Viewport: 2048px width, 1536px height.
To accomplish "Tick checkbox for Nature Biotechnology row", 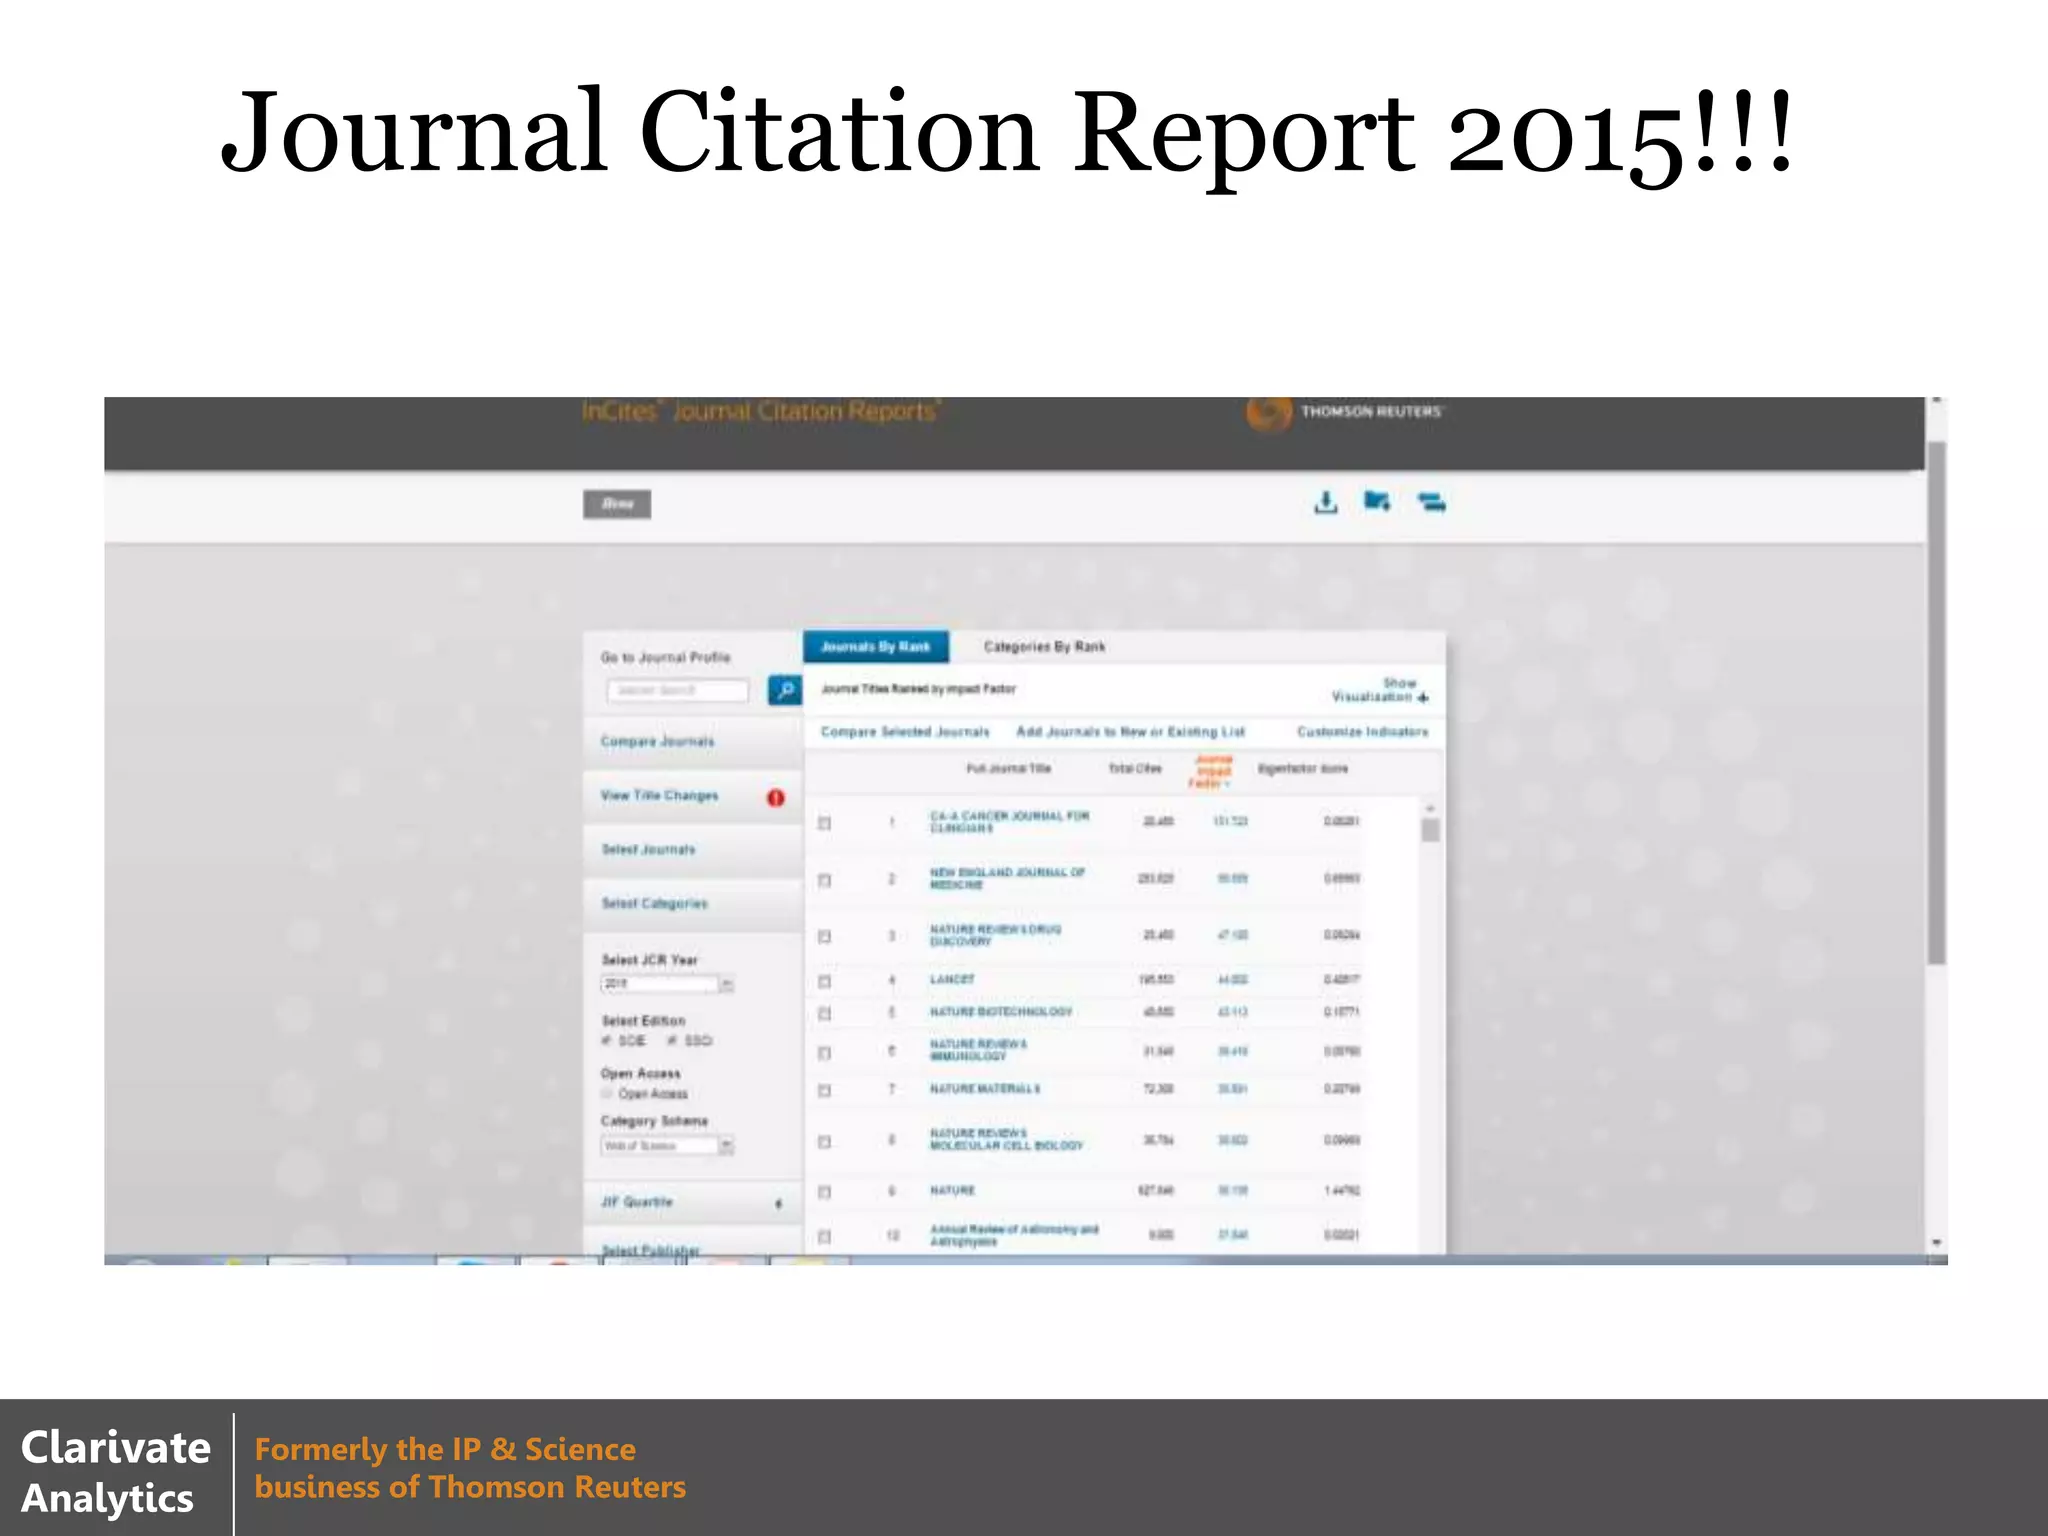I will (x=824, y=1013).
